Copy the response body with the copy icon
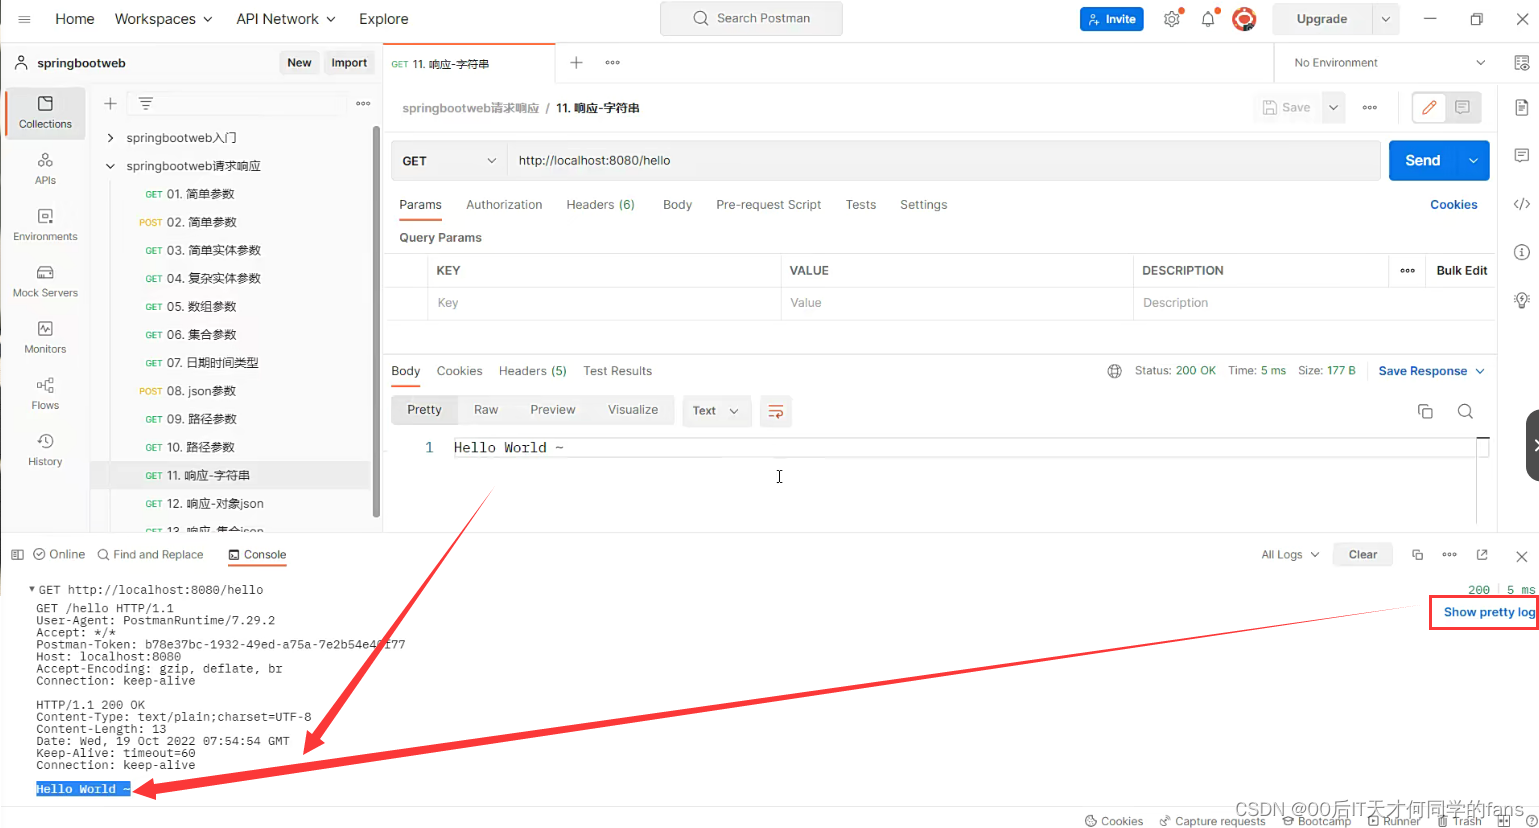The width and height of the screenshot is (1539, 828). (x=1425, y=411)
